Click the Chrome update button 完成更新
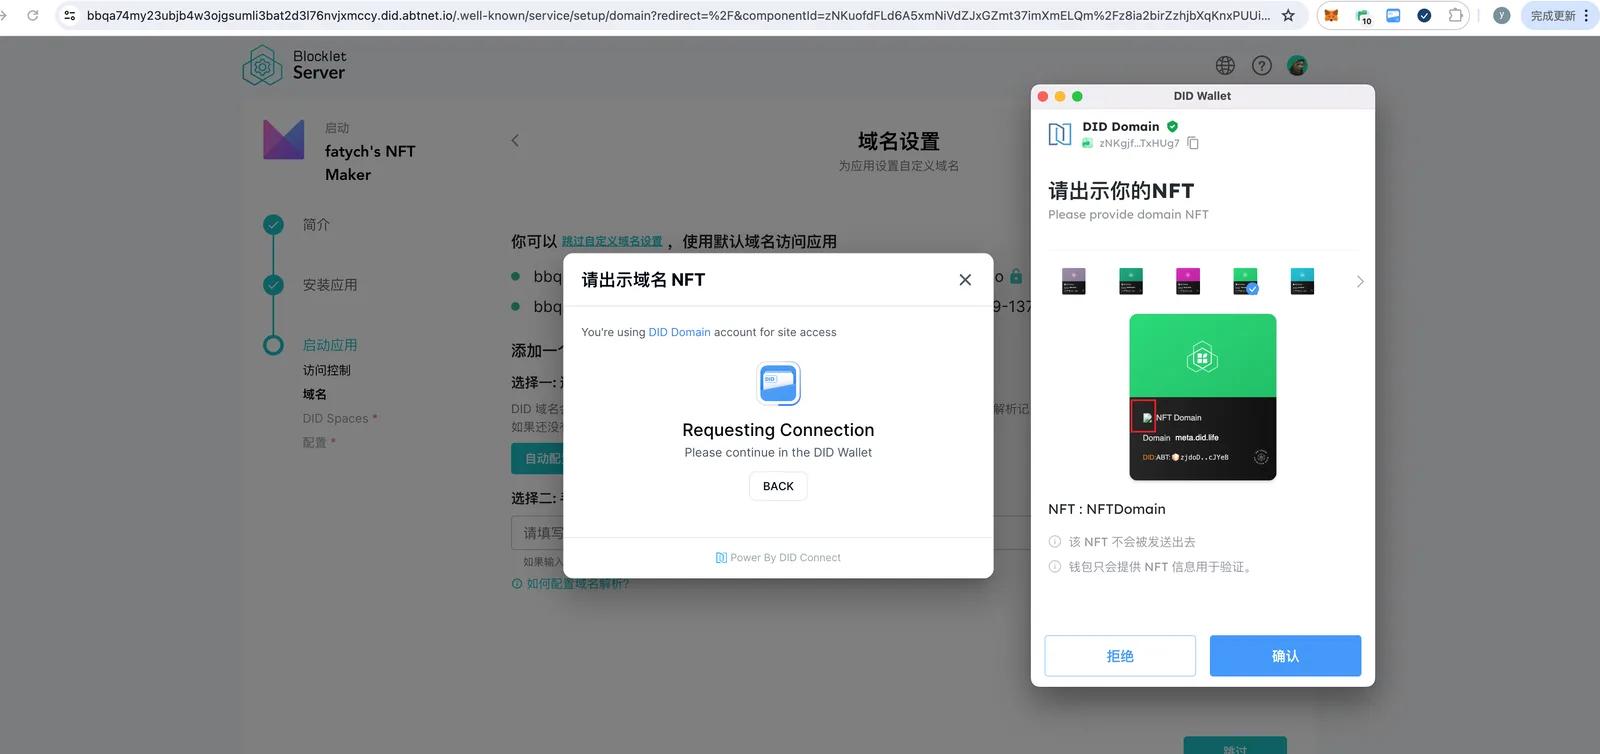The height and width of the screenshot is (754, 1600). 1552,16
